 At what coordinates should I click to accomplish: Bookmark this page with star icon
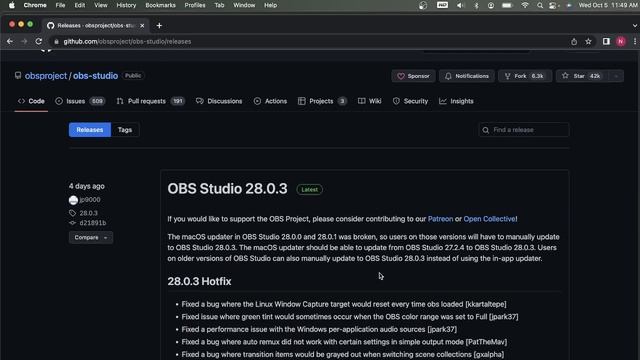tap(588, 41)
